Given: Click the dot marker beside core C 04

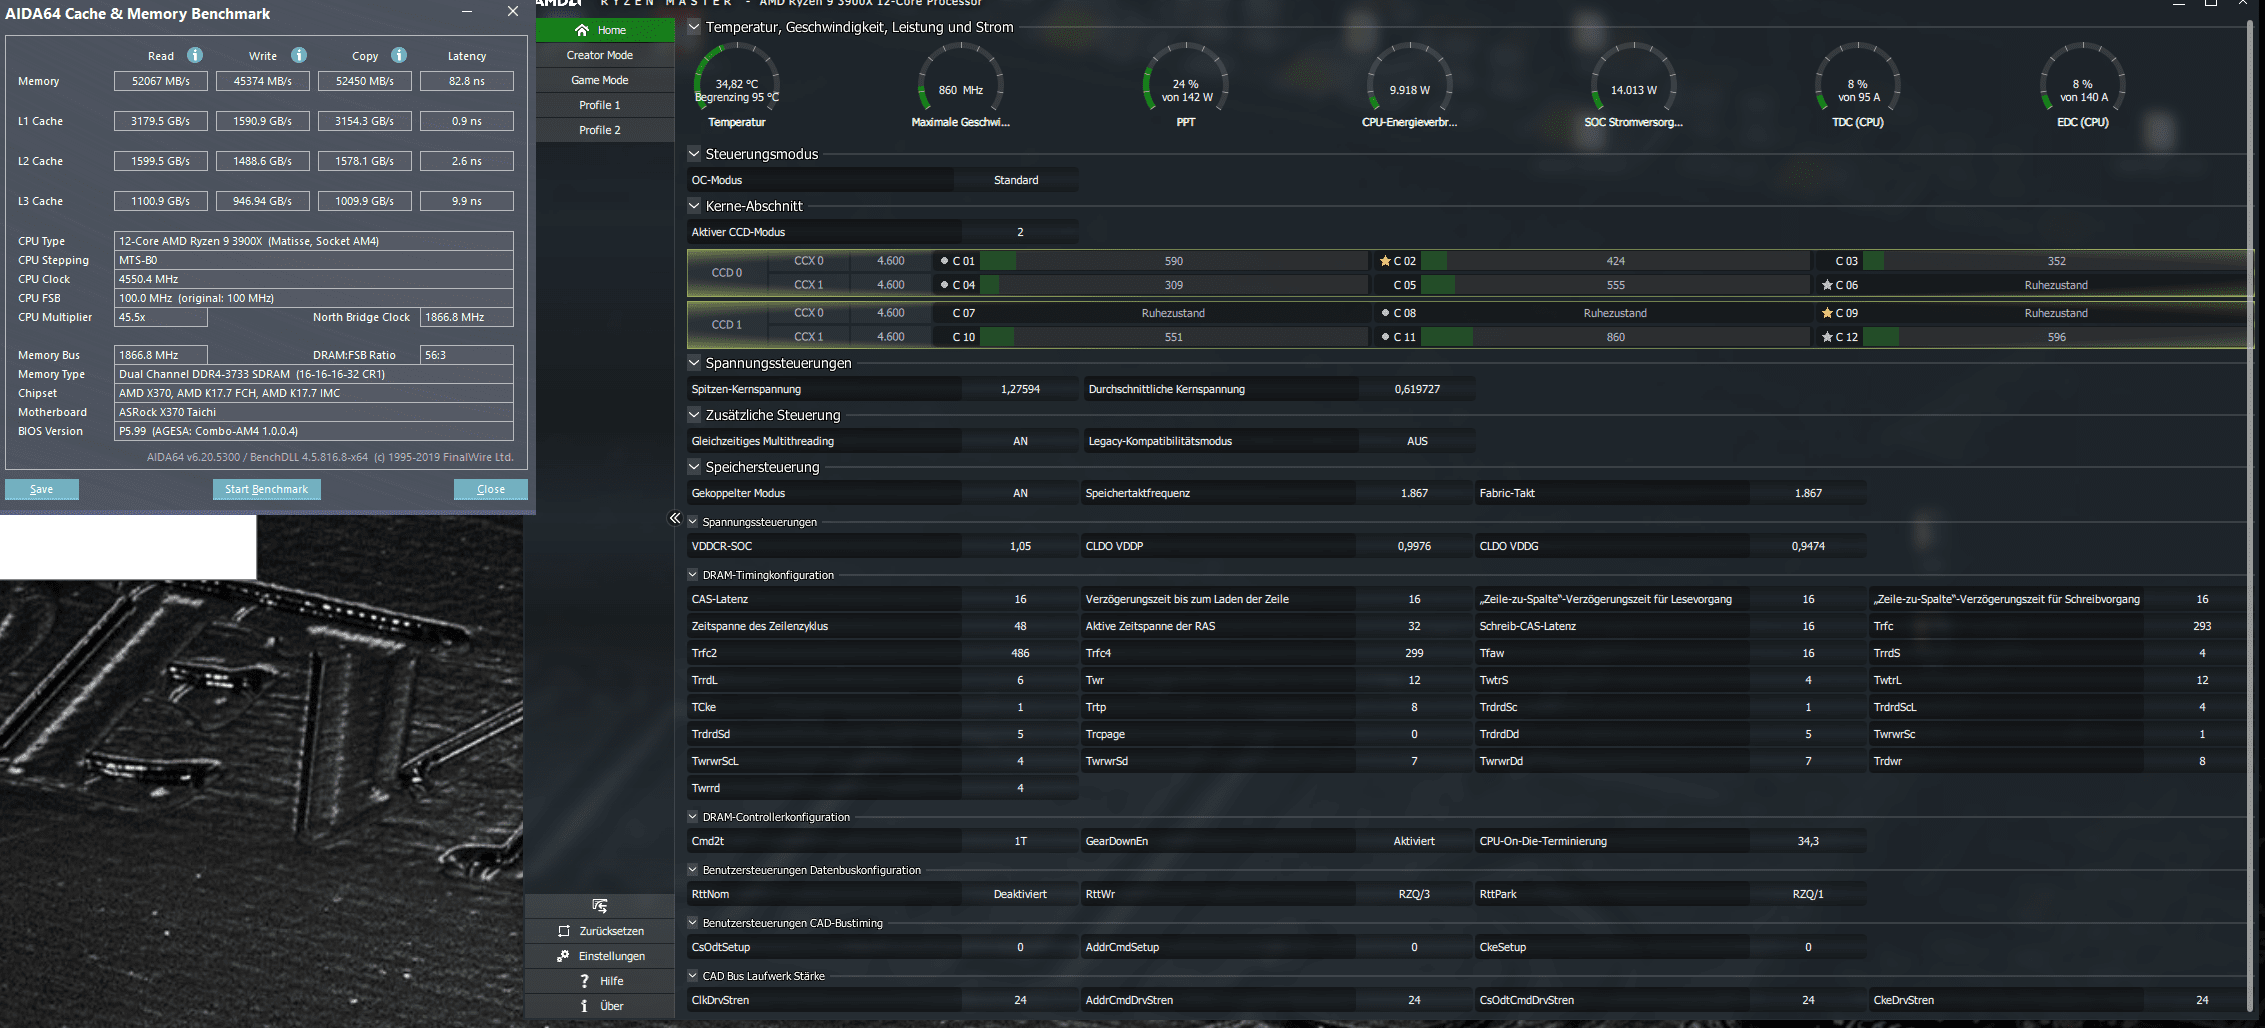Looking at the screenshot, I should coord(944,285).
